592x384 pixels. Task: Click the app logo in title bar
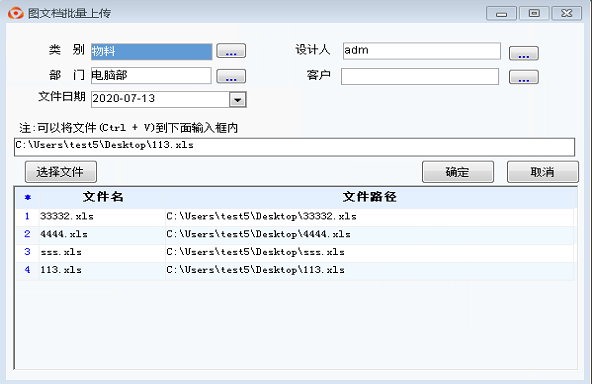[x=15, y=13]
